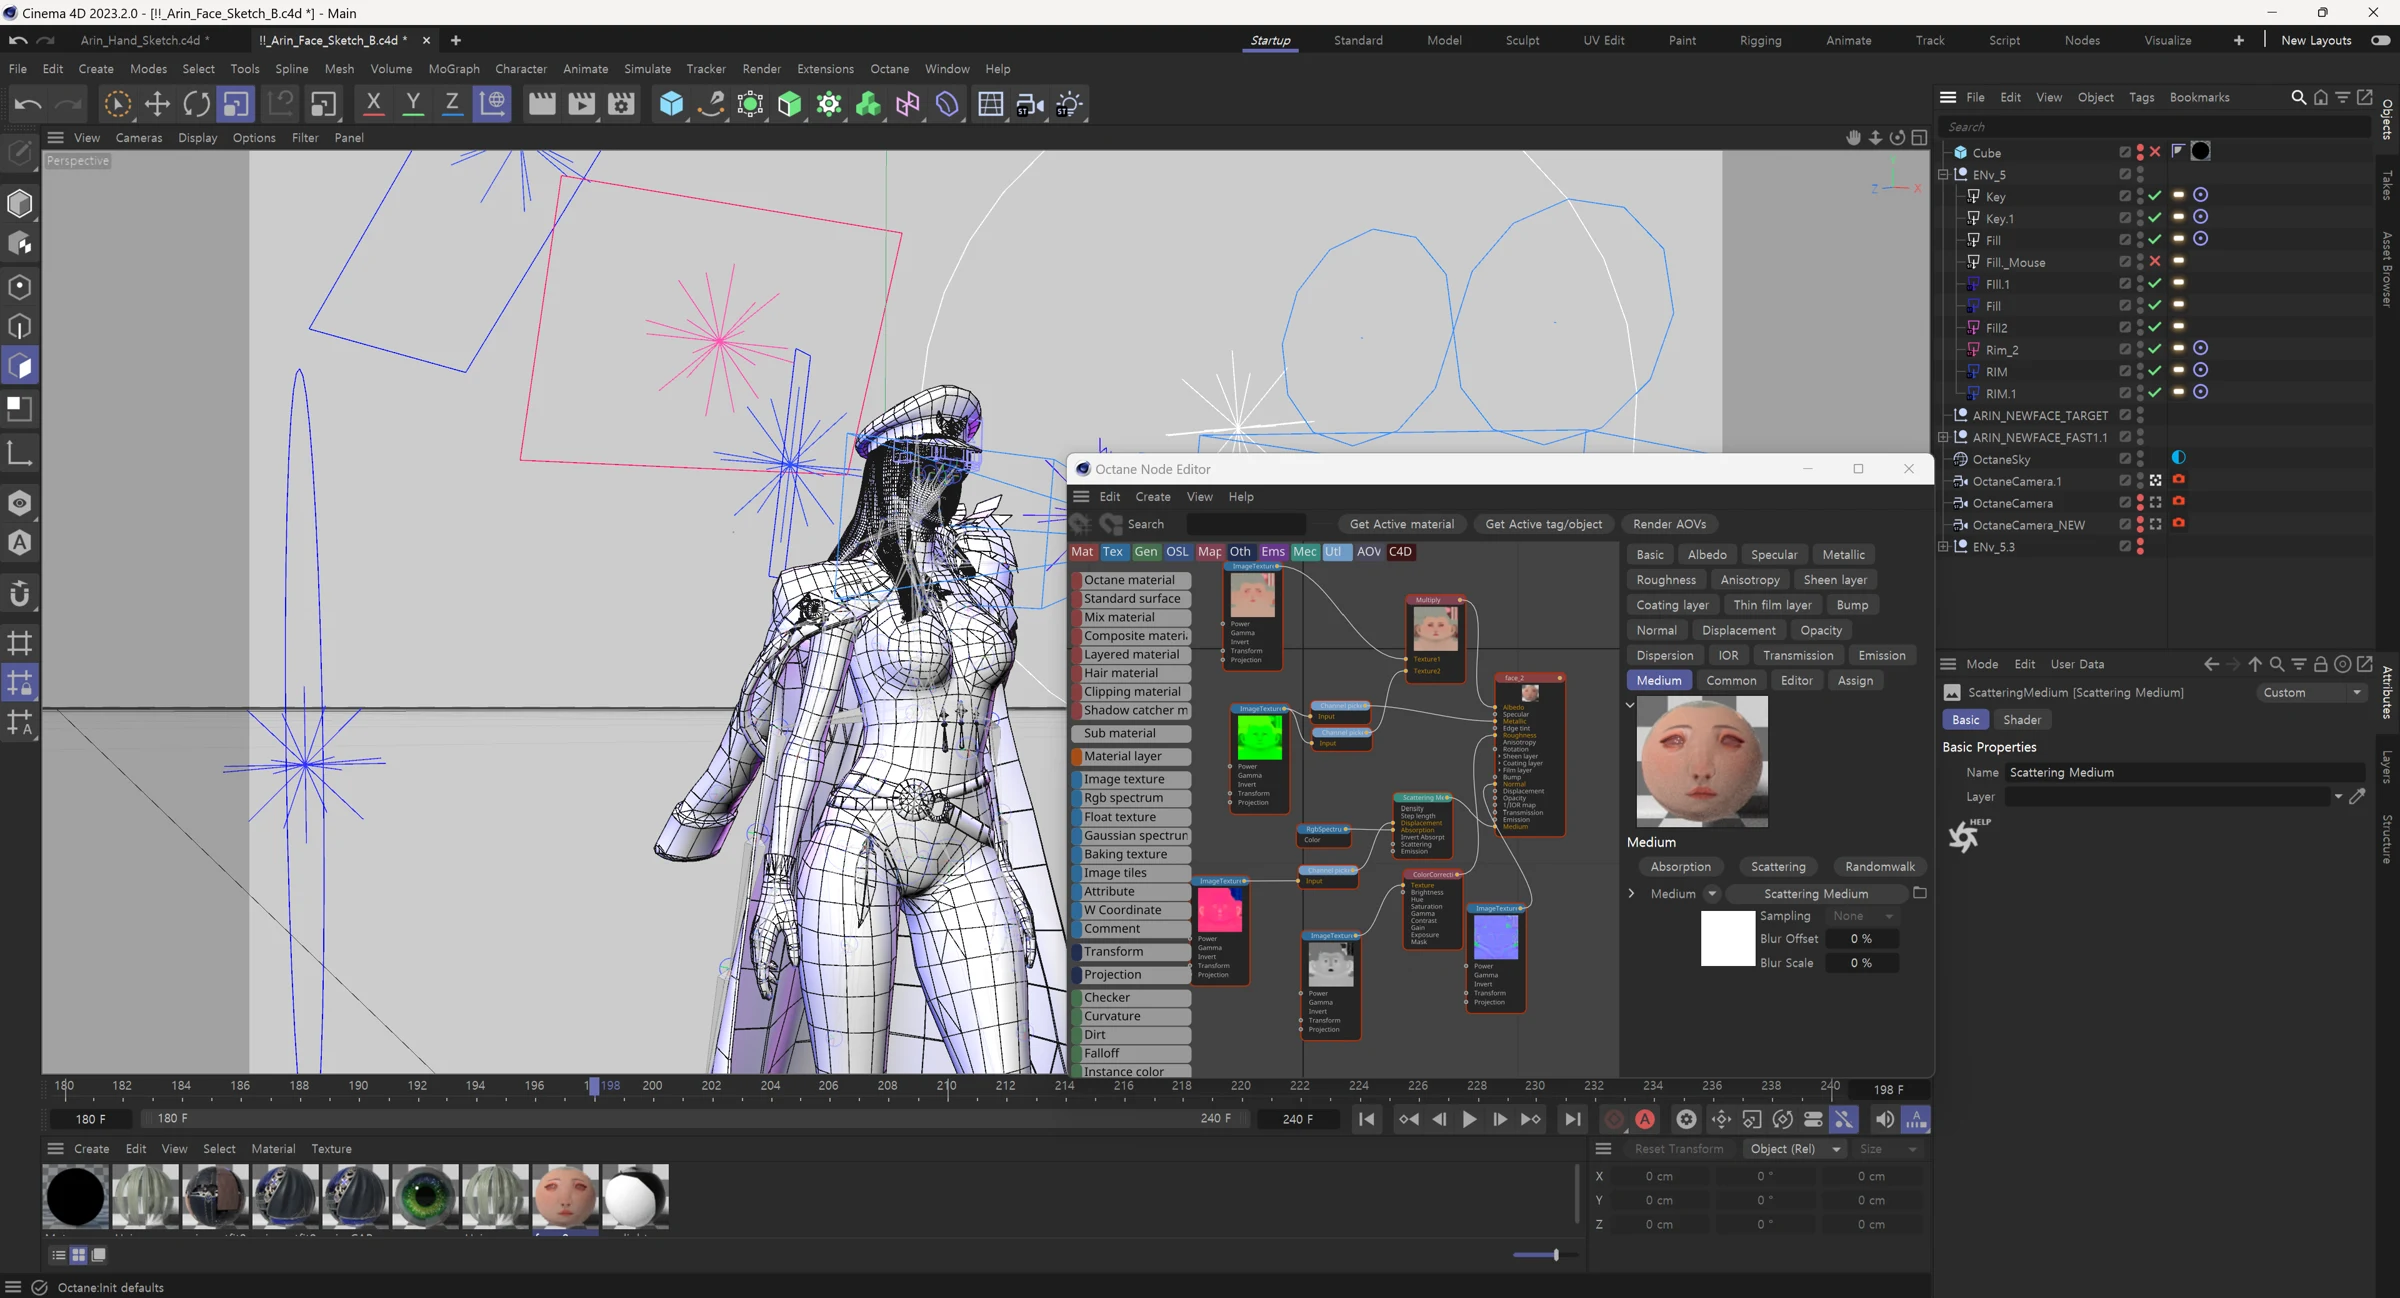Click the undo arrow in the main toolbar
This screenshot has width=2400, height=1298.
click(x=28, y=104)
